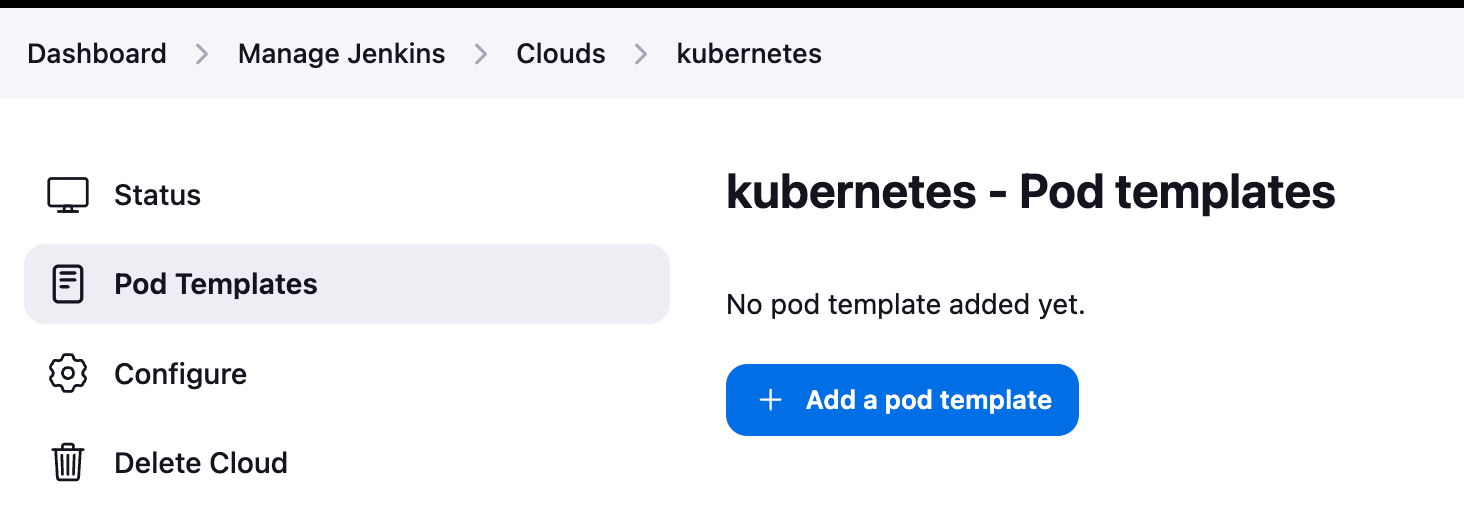This screenshot has height=532, width=1464.
Task: Click the Delete Cloud trash icon
Action: 68,463
